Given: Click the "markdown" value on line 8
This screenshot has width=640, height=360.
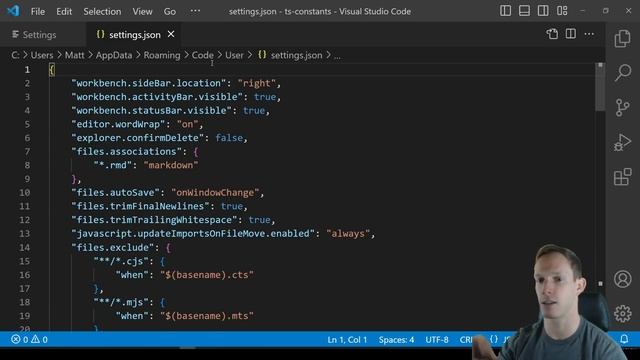Looking at the screenshot, I should 171,165.
